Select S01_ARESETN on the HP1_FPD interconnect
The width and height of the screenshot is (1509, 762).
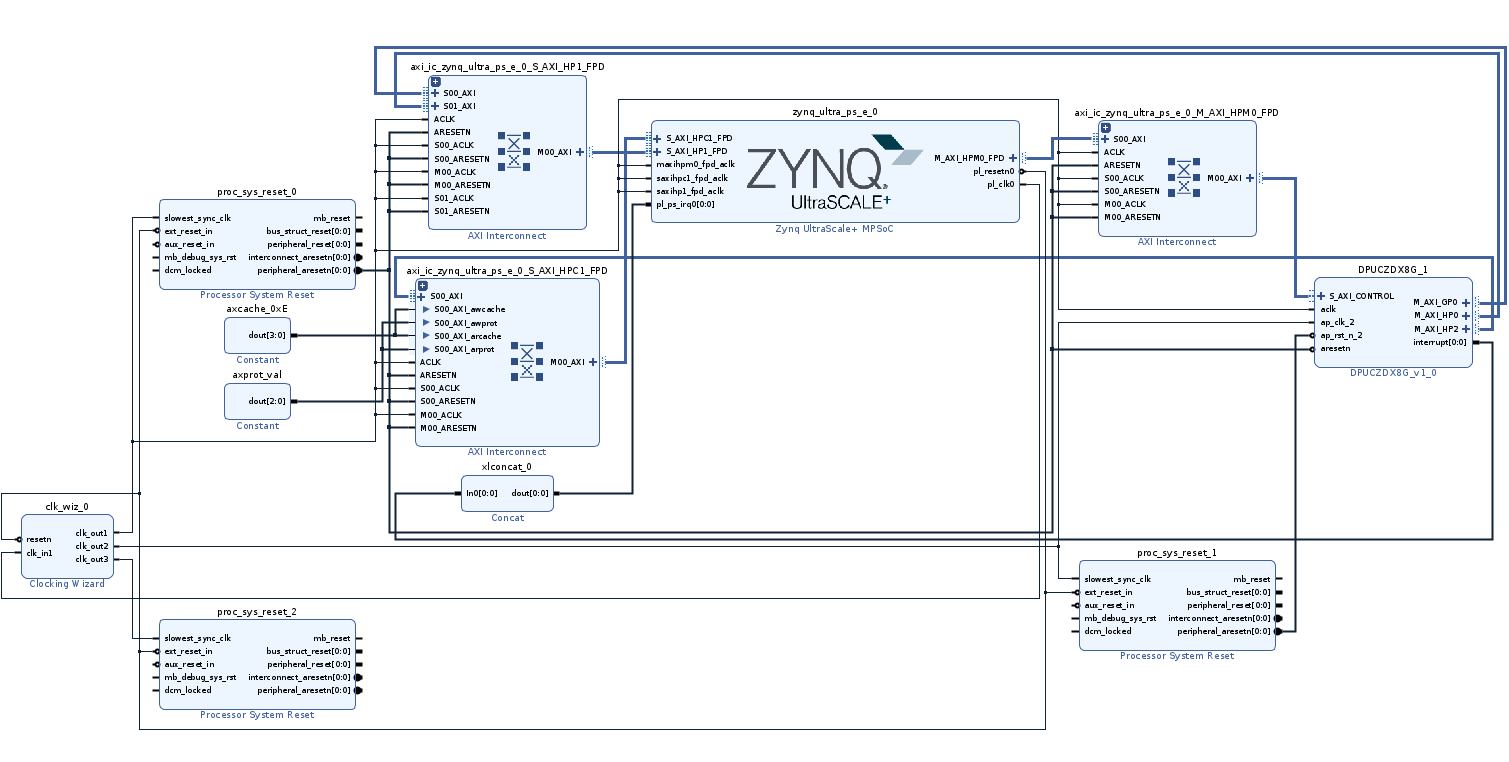pyautogui.click(x=461, y=211)
